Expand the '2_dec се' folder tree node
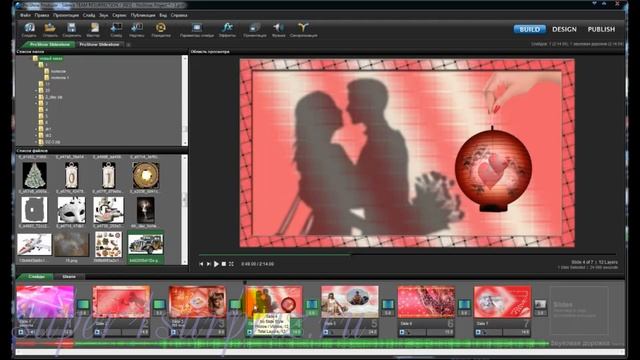This screenshot has width=640, height=360. click(x=36, y=97)
